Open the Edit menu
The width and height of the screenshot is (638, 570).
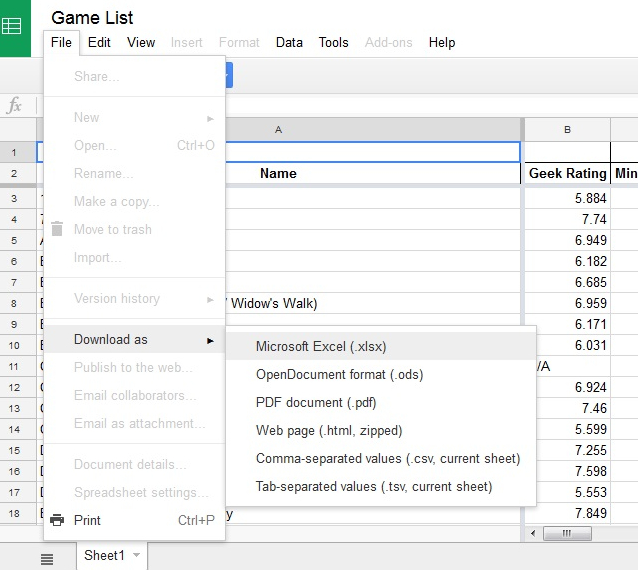click(99, 42)
